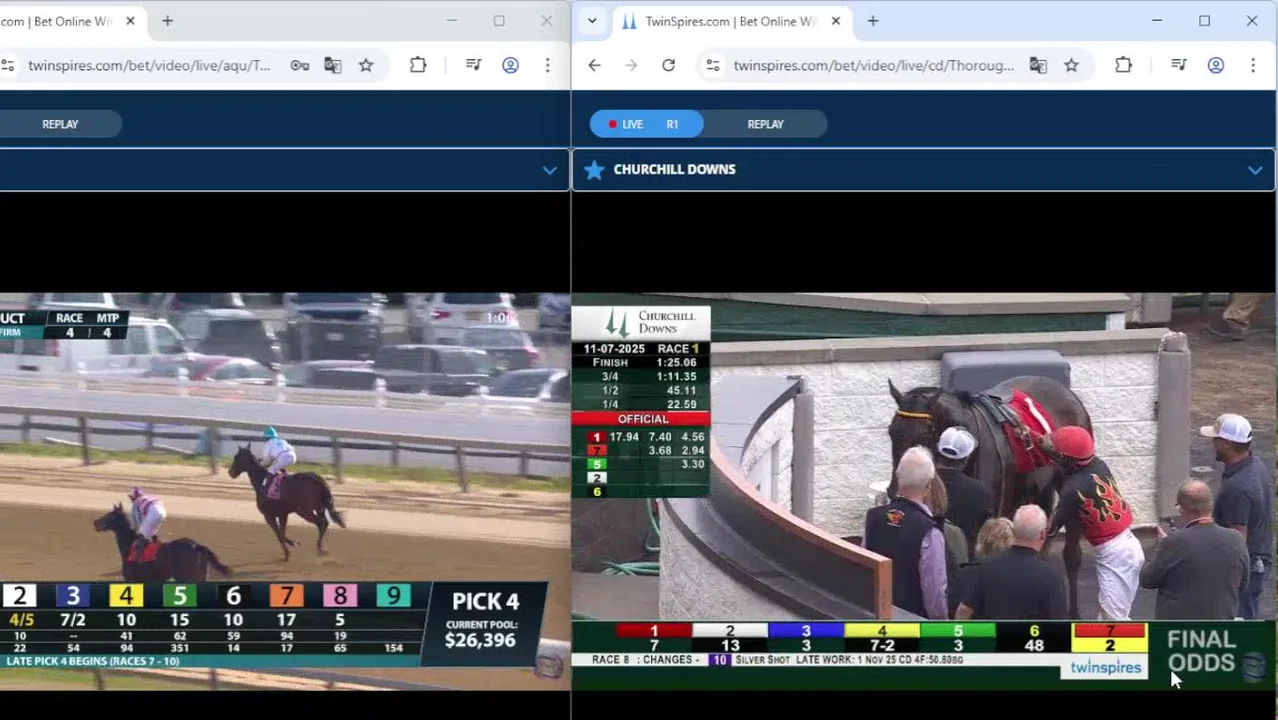The height and width of the screenshot is (720, 1278).
Task: Reload the Churchill Downs page
Action: 668,66
